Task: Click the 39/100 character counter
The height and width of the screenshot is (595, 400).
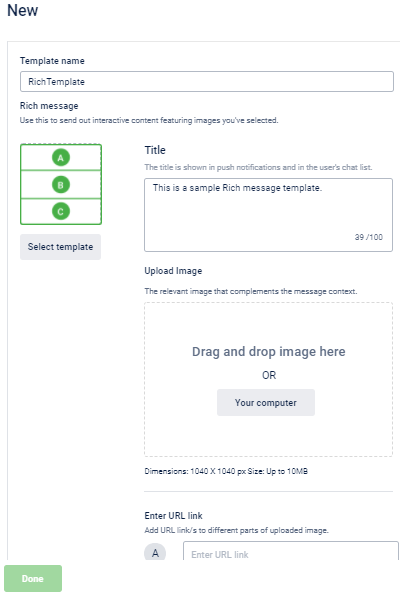Action: tap(369, 237)
